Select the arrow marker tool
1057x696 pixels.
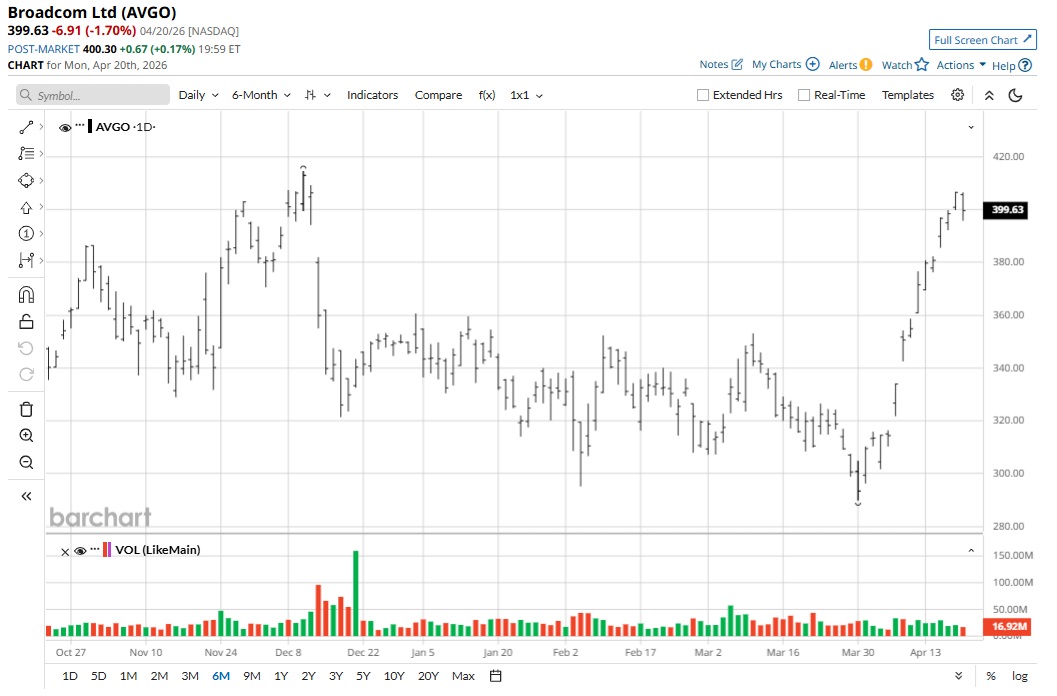click(x=26, y=208)
